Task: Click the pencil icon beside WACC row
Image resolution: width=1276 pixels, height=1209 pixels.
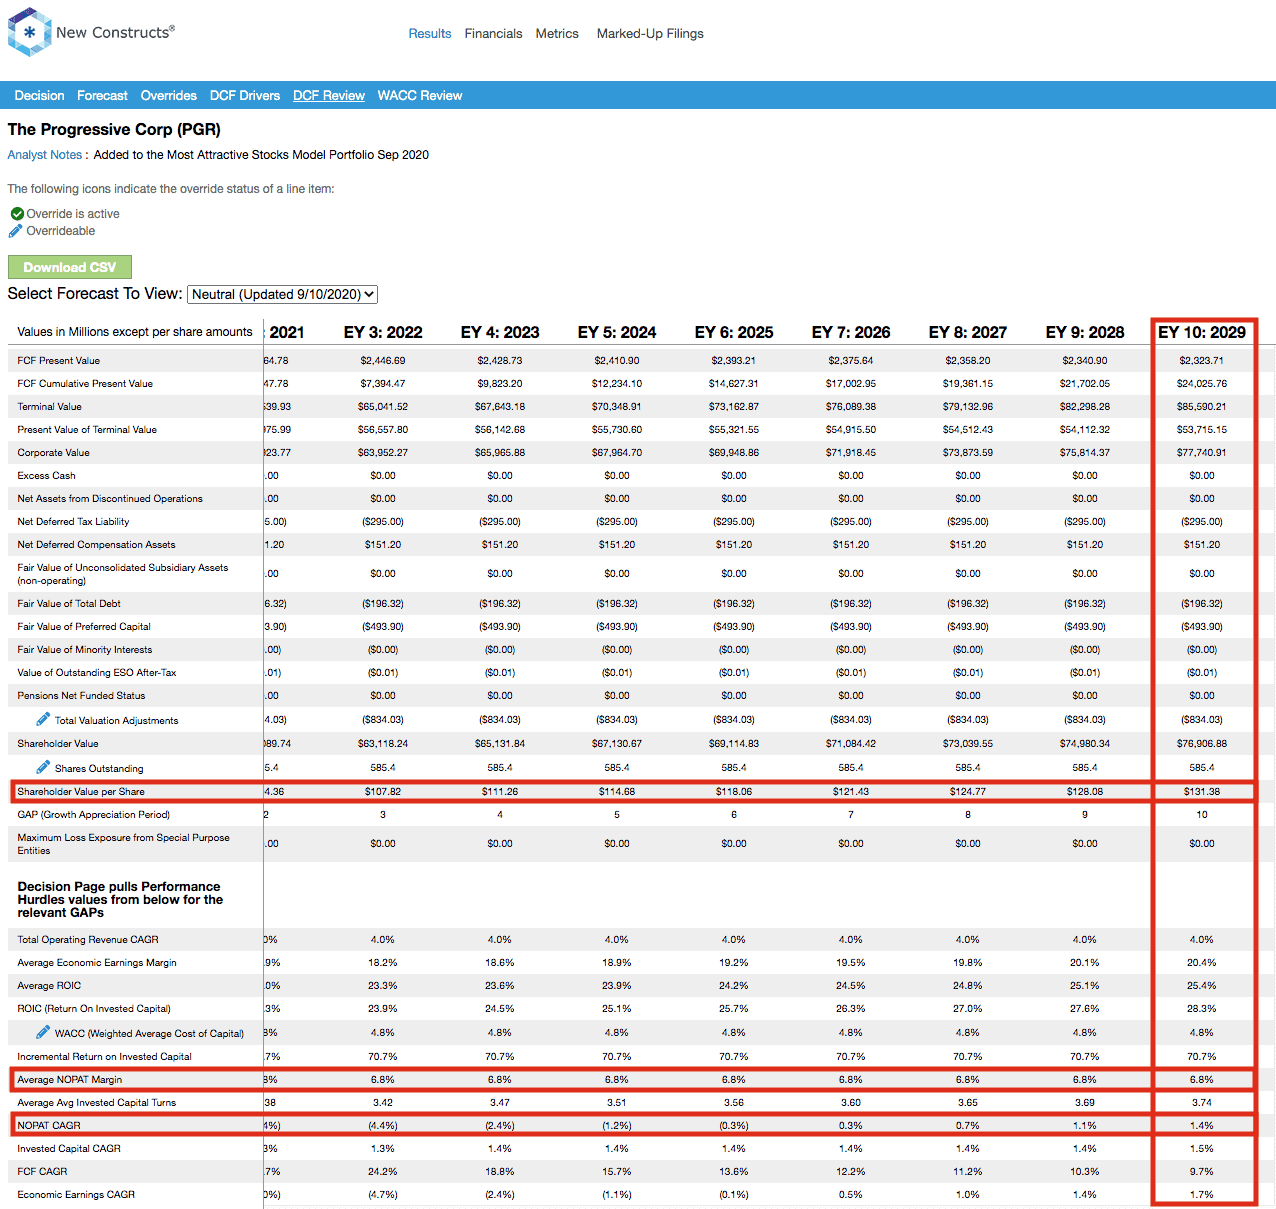Action: pyautogui.click(x=43, y=1032)
